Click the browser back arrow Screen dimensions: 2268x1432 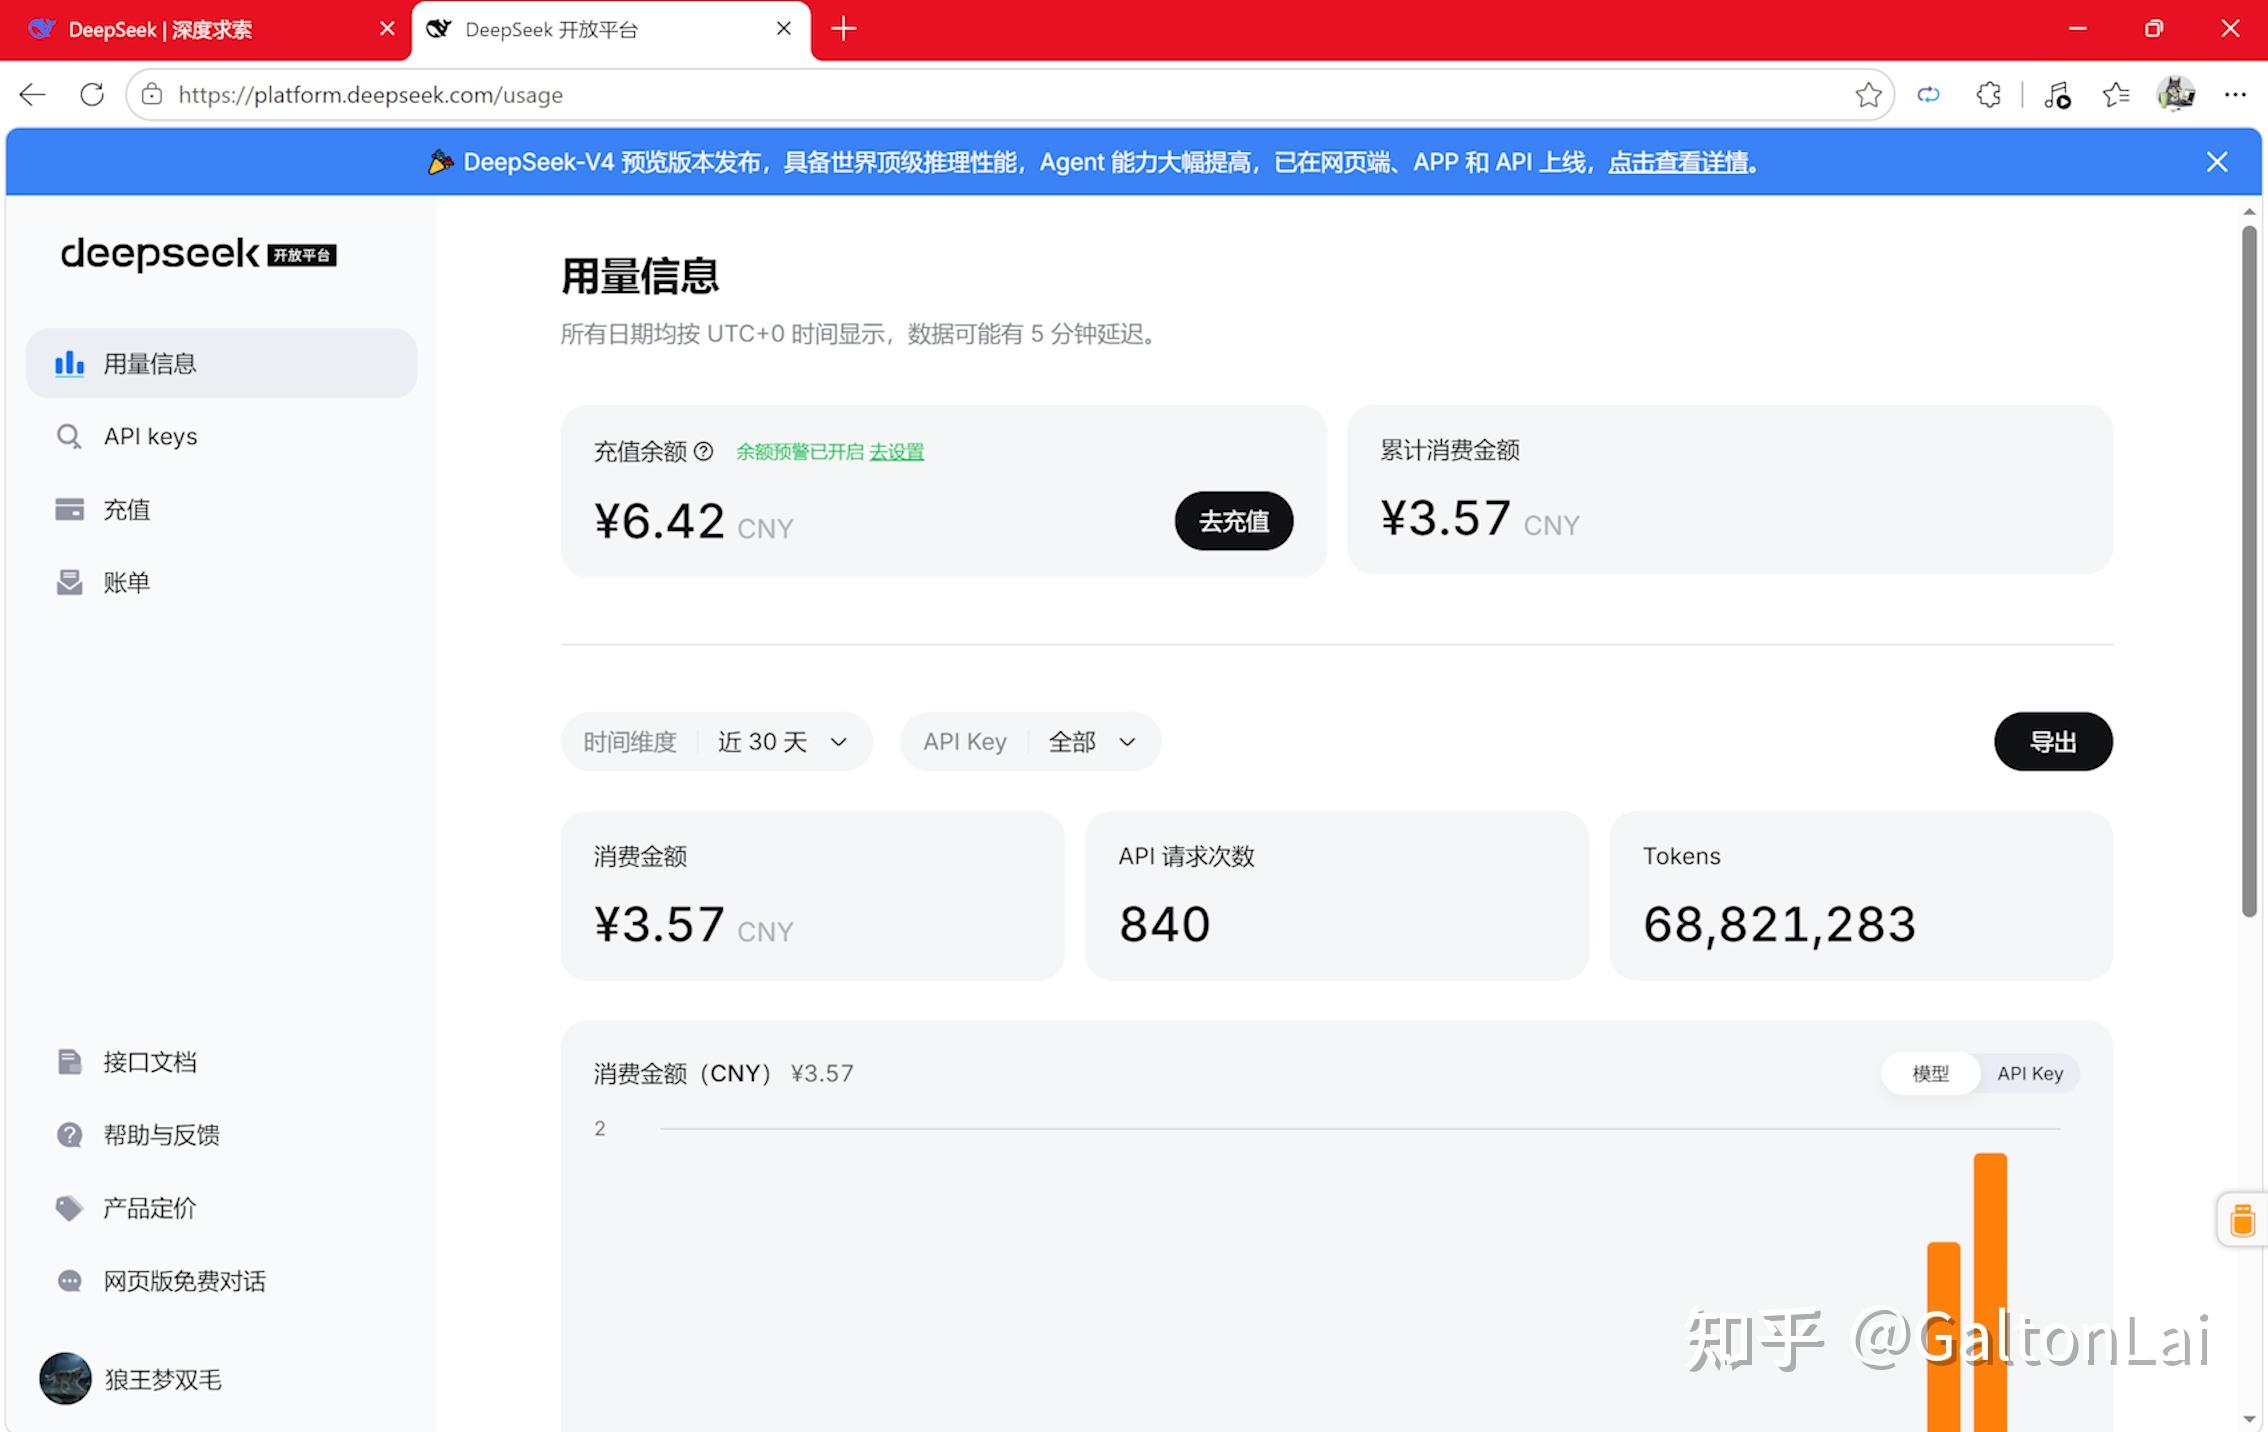(x=33, y=95)
